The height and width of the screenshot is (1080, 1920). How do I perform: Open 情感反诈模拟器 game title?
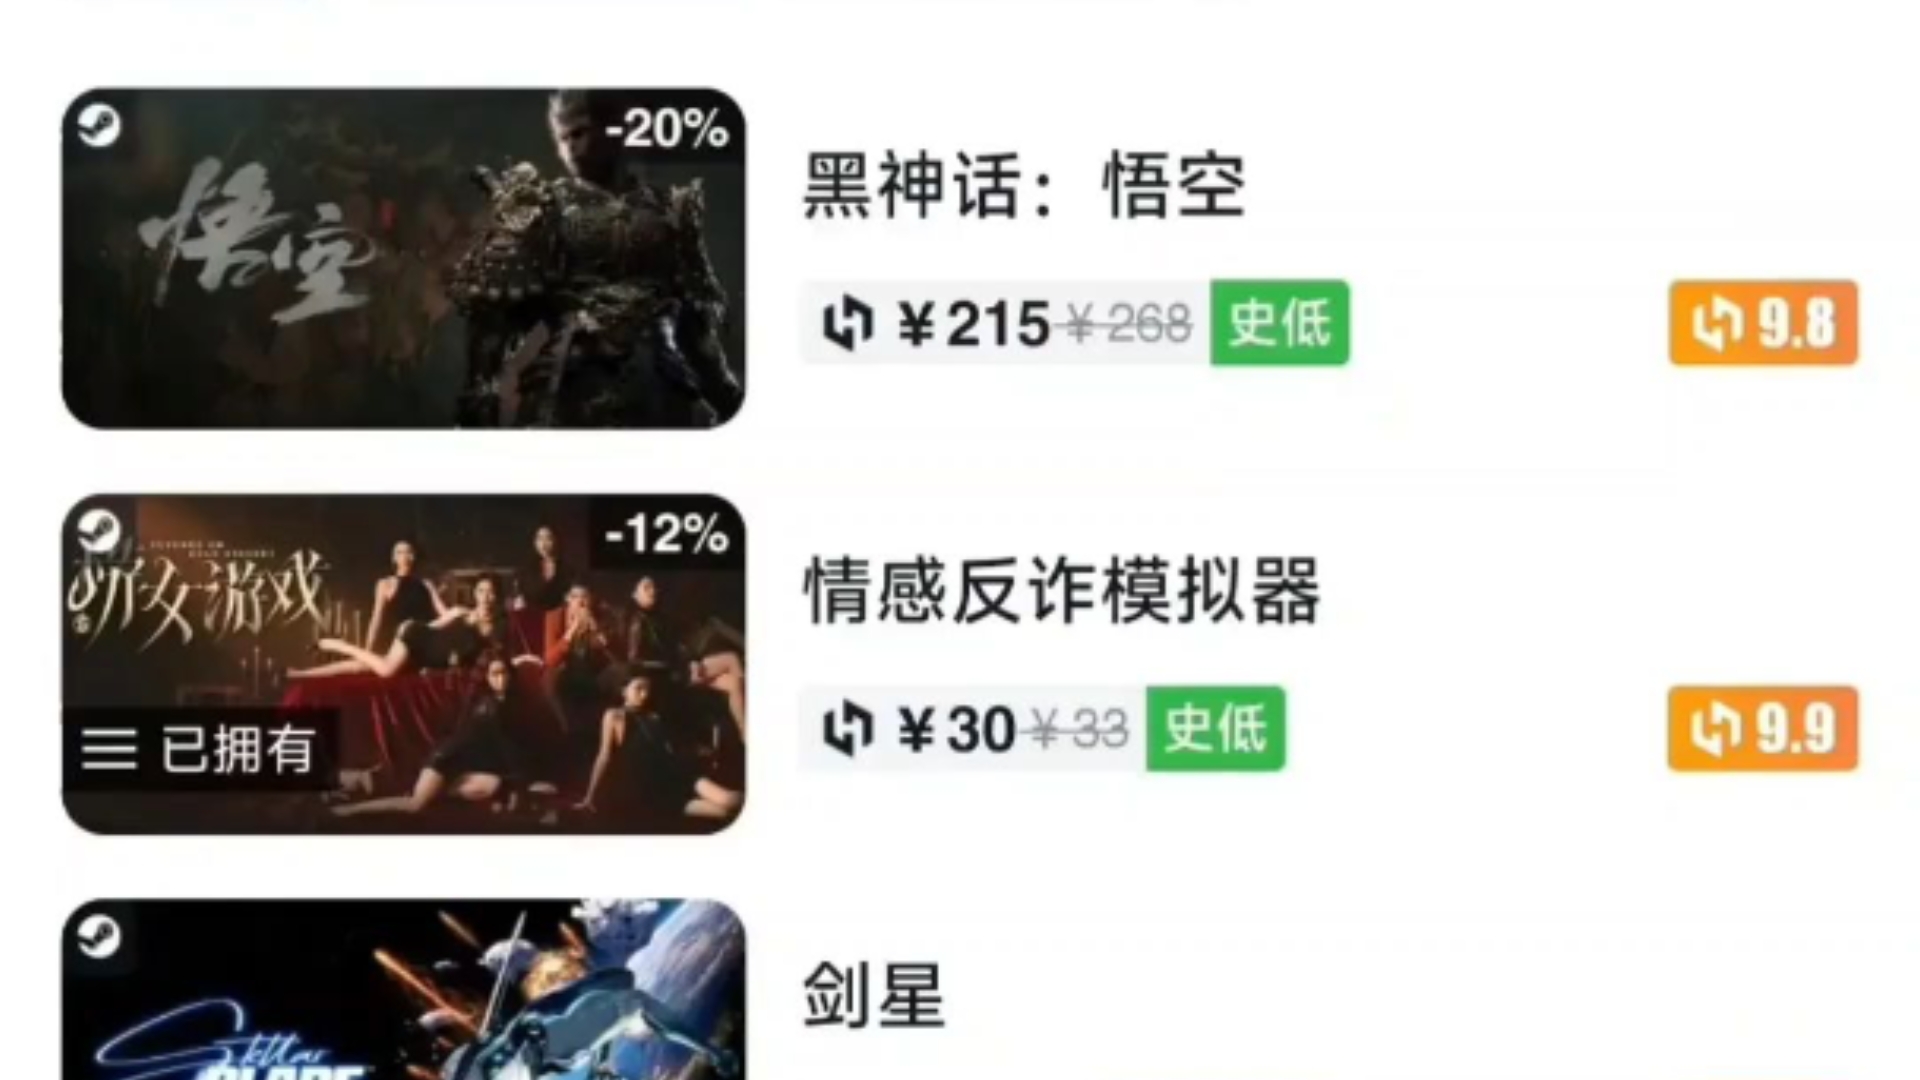(1062, 591)
